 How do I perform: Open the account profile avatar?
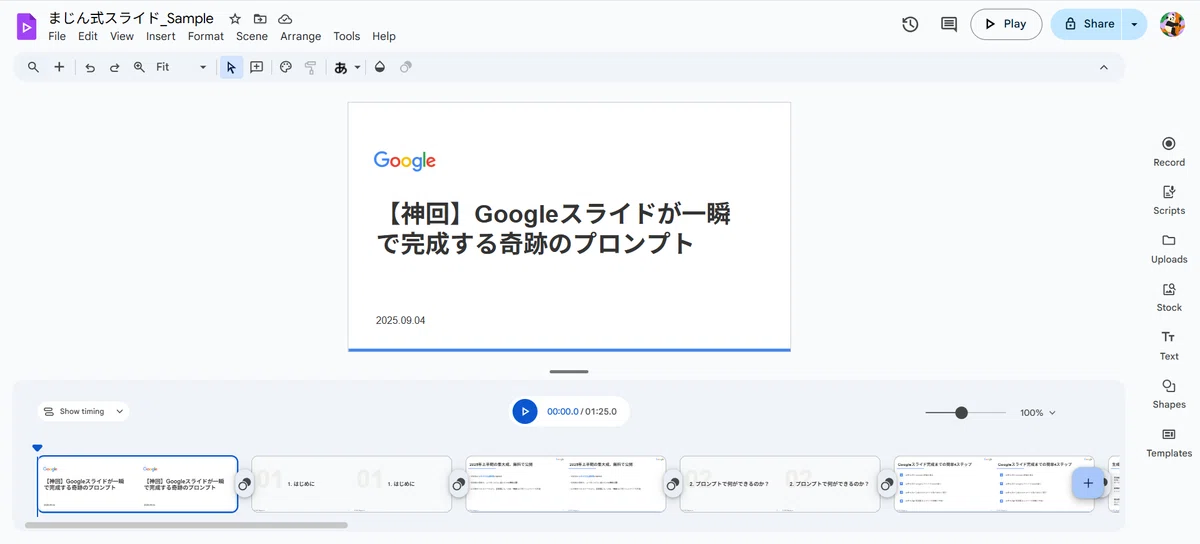[1172, 24]
